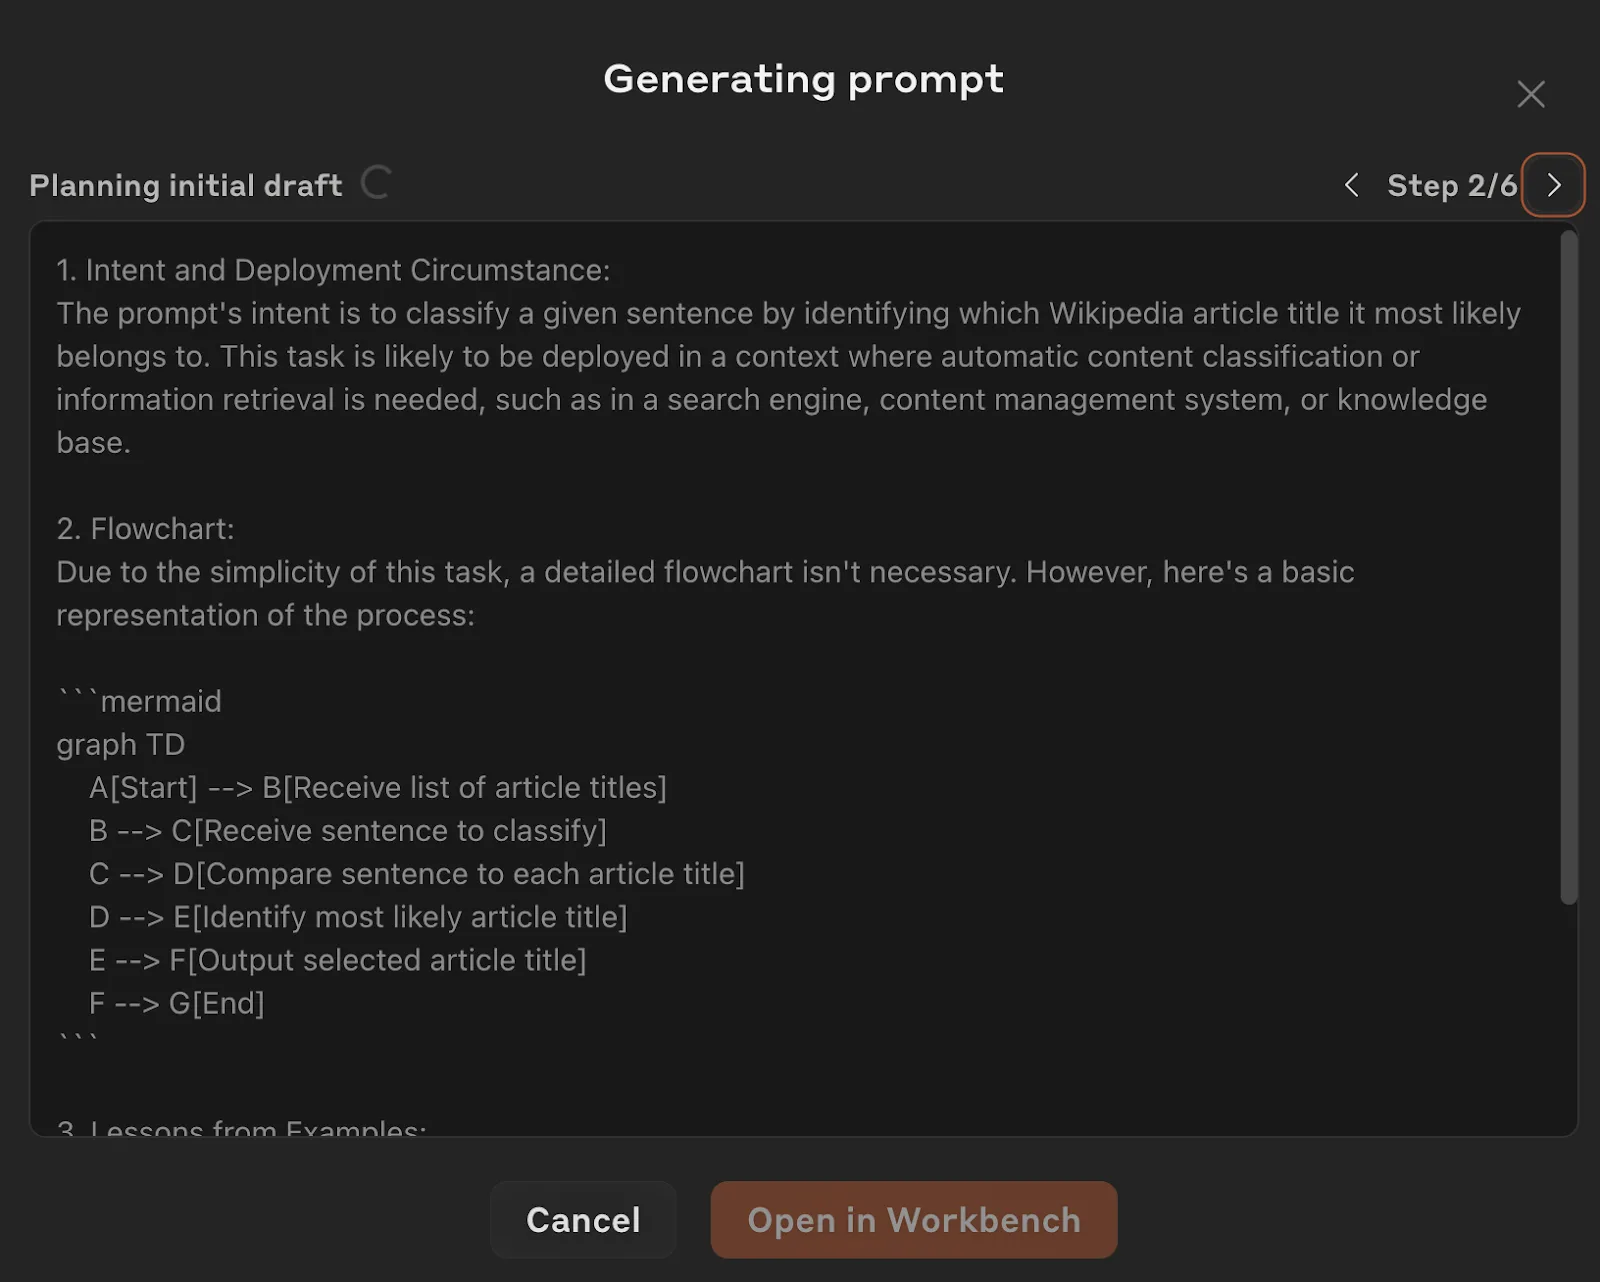Dismiss the Generating prompt dialog with X
This screenshot has height=1282, width=1600.
click(x=1531, y=93)
